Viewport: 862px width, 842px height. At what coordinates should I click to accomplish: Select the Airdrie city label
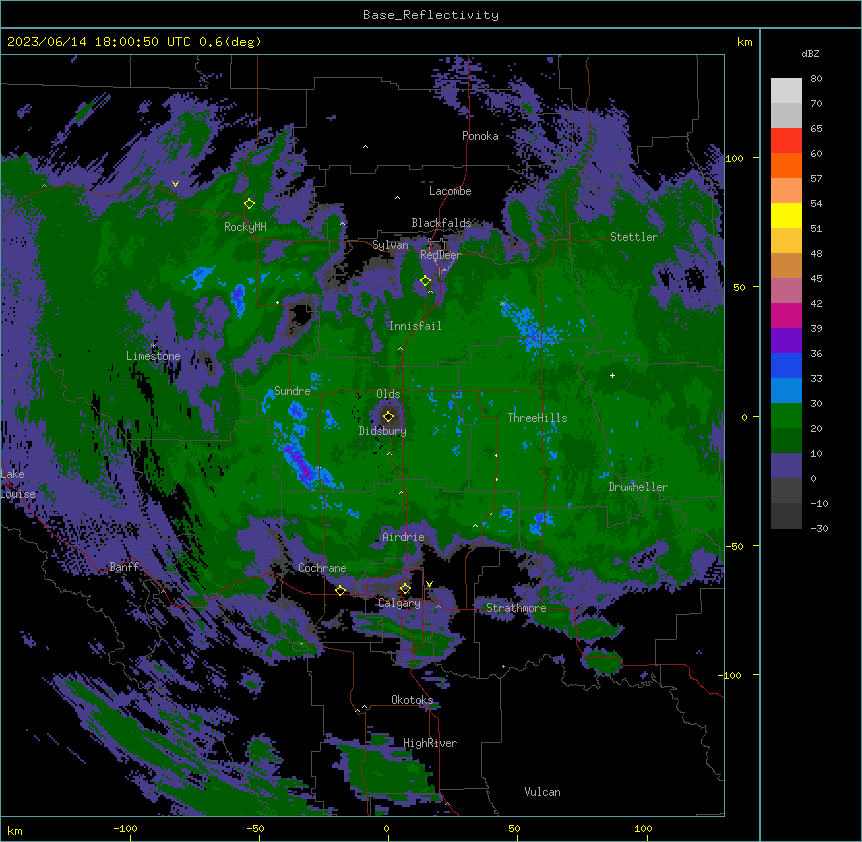coord(404,537)
